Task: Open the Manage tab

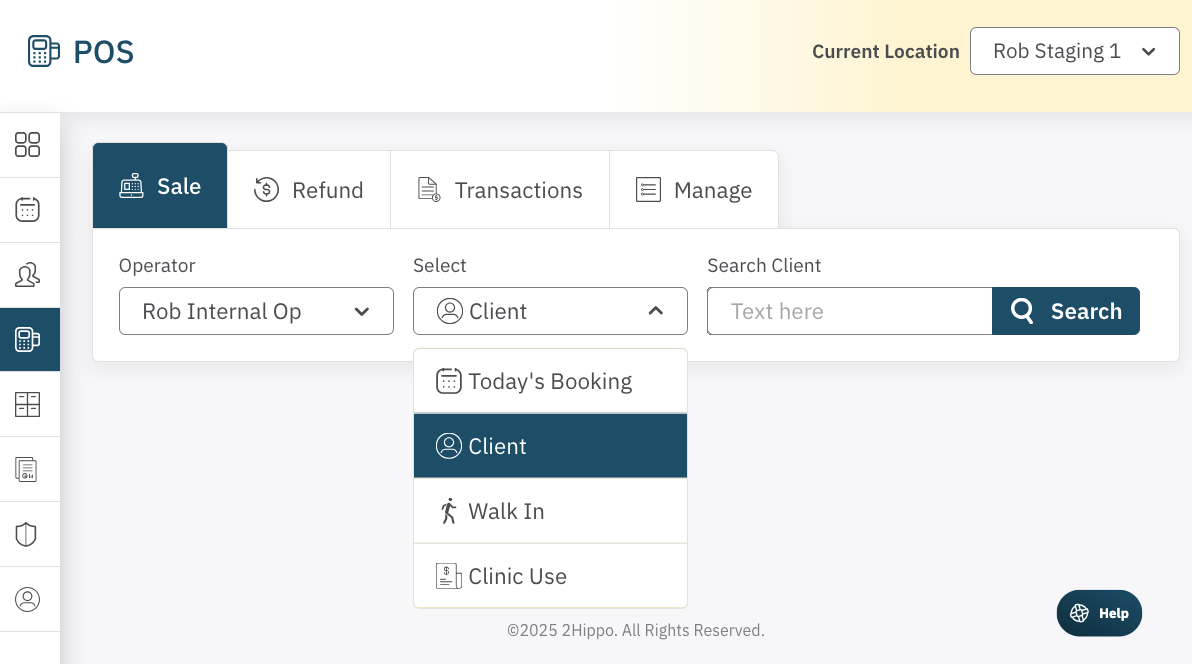Action: click(x=693, y=190)
